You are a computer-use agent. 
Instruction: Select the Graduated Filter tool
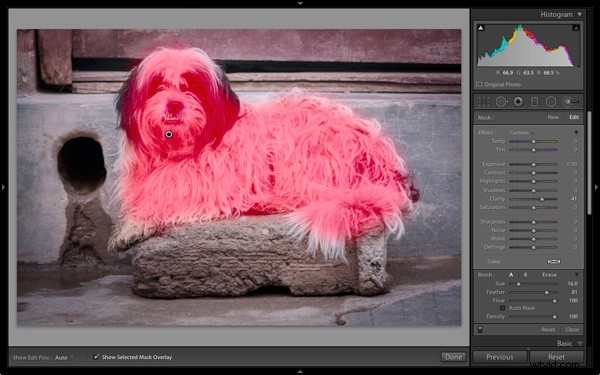pyautogui.click(x=535, y=102)
